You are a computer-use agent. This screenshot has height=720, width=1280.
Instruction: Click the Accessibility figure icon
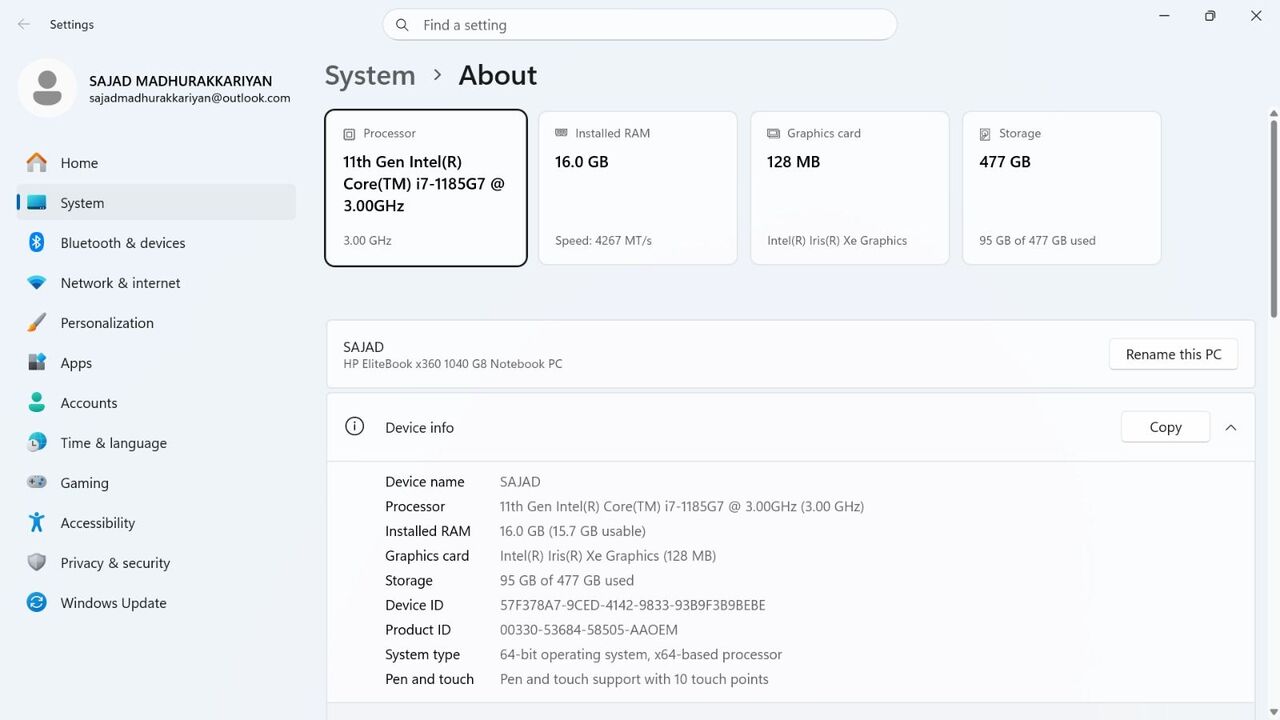(37, 522)
